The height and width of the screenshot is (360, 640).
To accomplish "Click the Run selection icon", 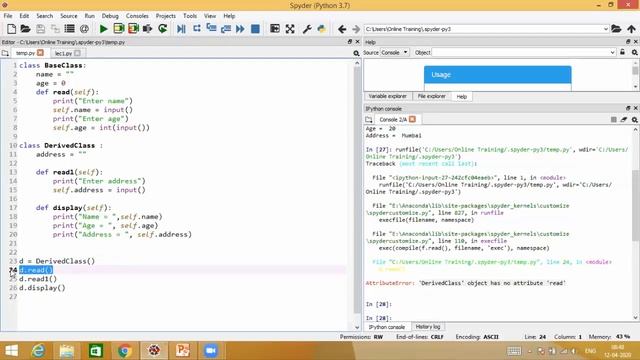I will (x=147, y=29).
